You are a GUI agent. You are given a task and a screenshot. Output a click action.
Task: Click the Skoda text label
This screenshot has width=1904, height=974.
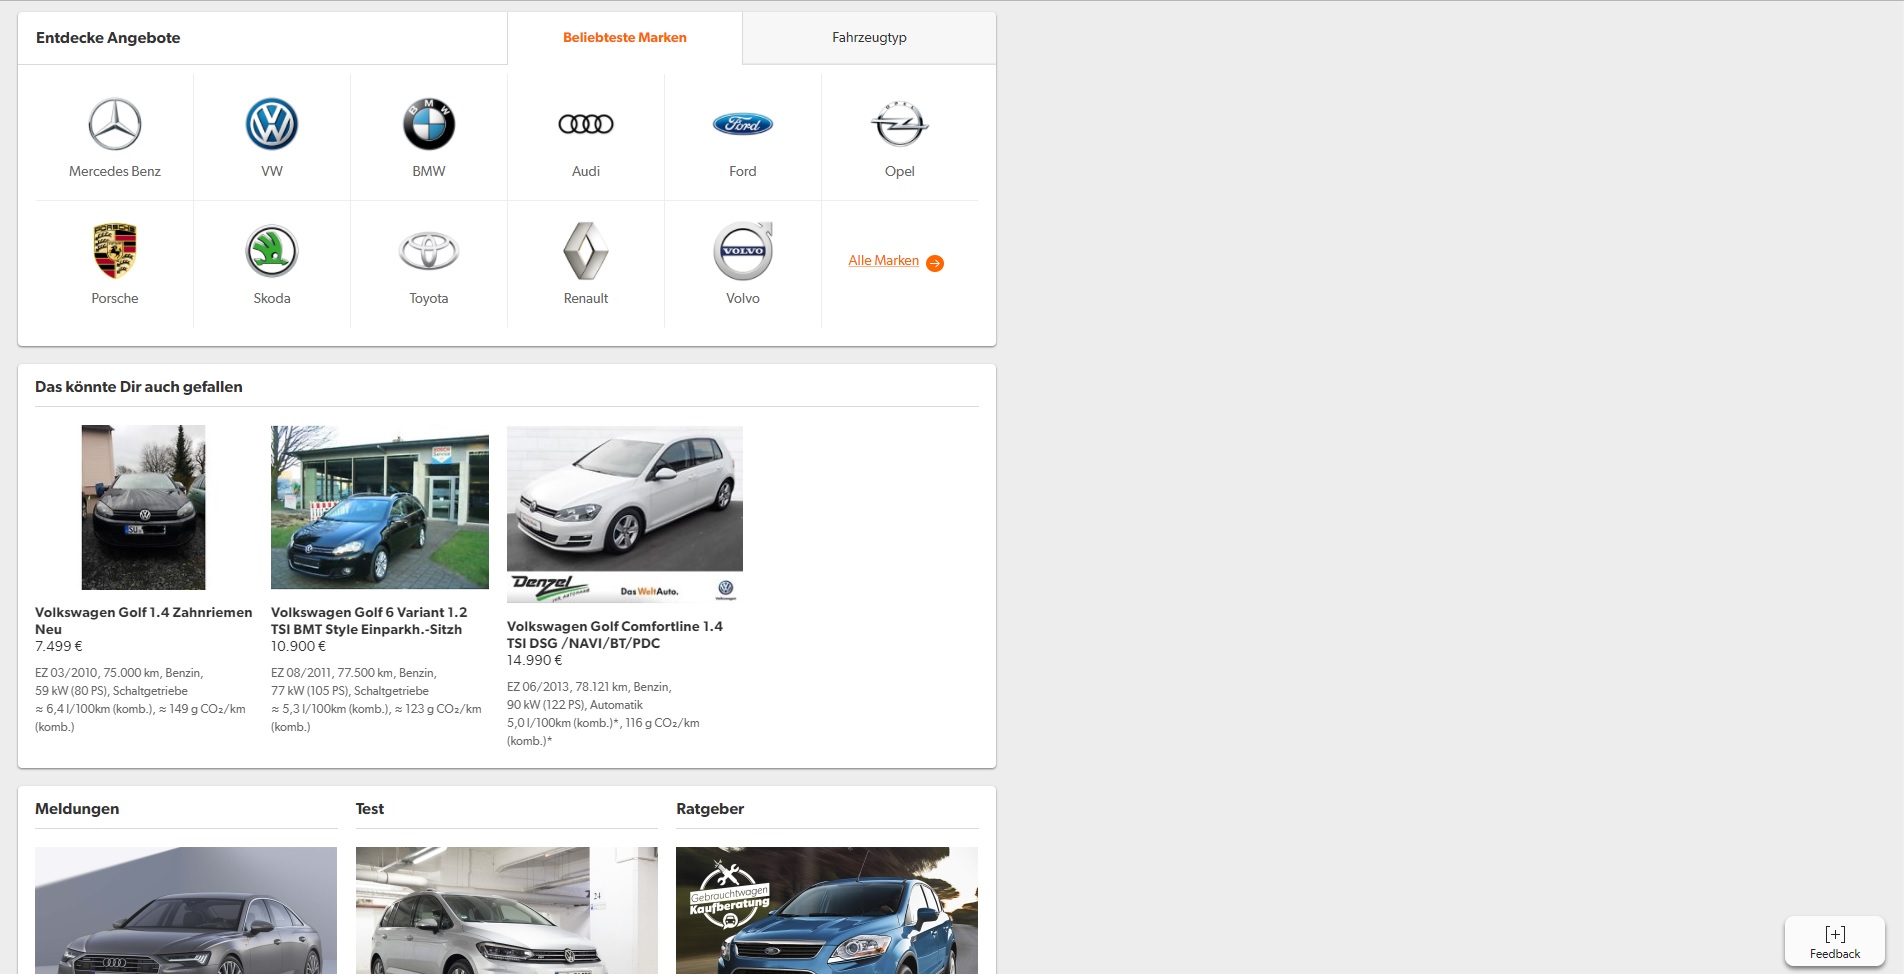point(272,298)
